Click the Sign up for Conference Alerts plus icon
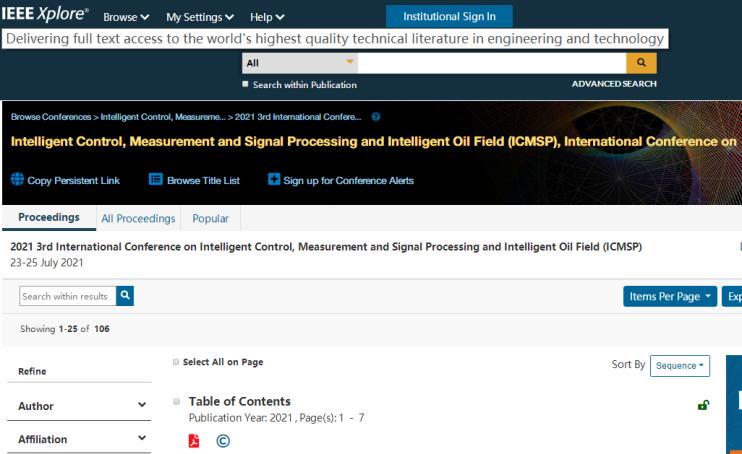 point(274,181)
